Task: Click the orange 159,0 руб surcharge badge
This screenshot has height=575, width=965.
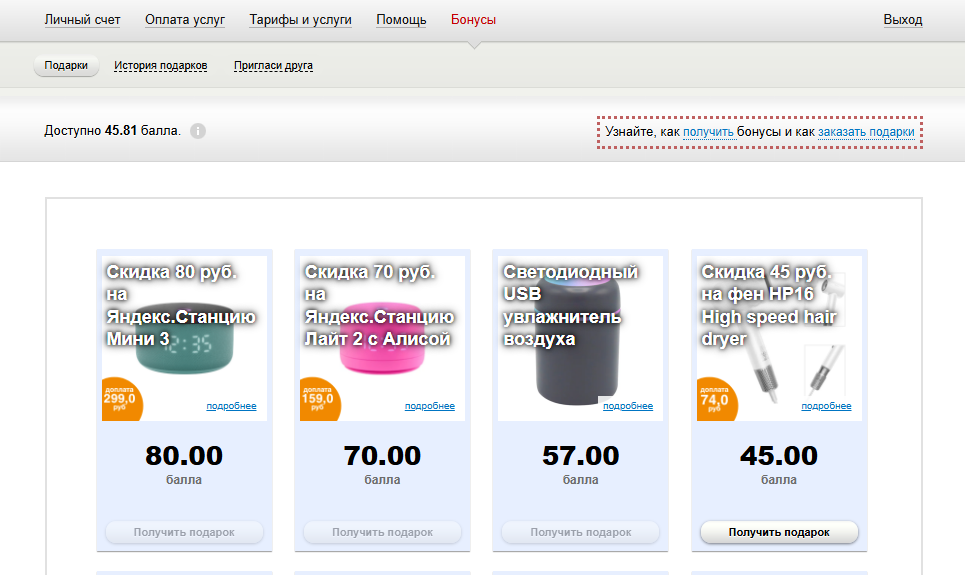Action: click(320, 399)
